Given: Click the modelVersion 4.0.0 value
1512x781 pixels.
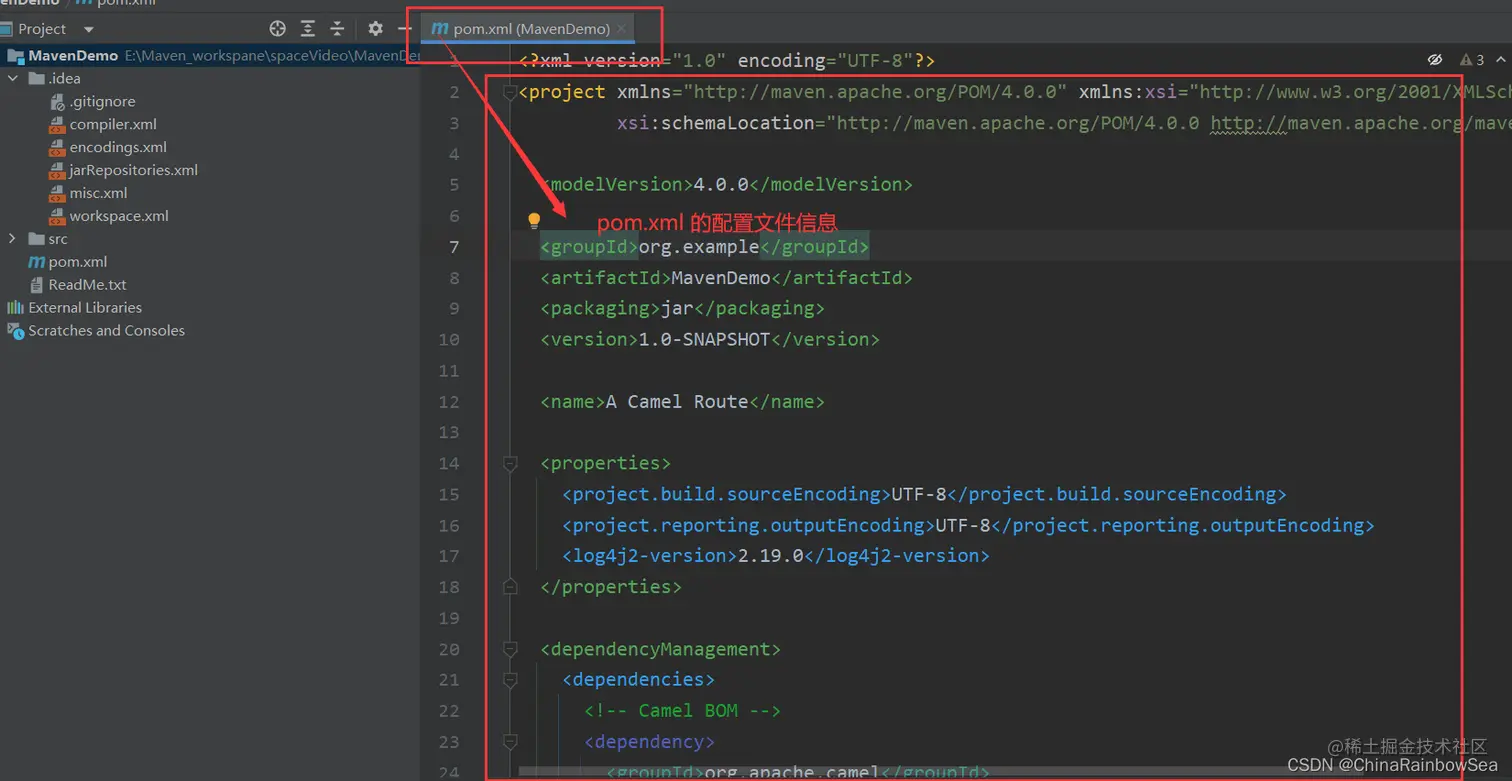Looking at the screenshot, I should 721,185.
